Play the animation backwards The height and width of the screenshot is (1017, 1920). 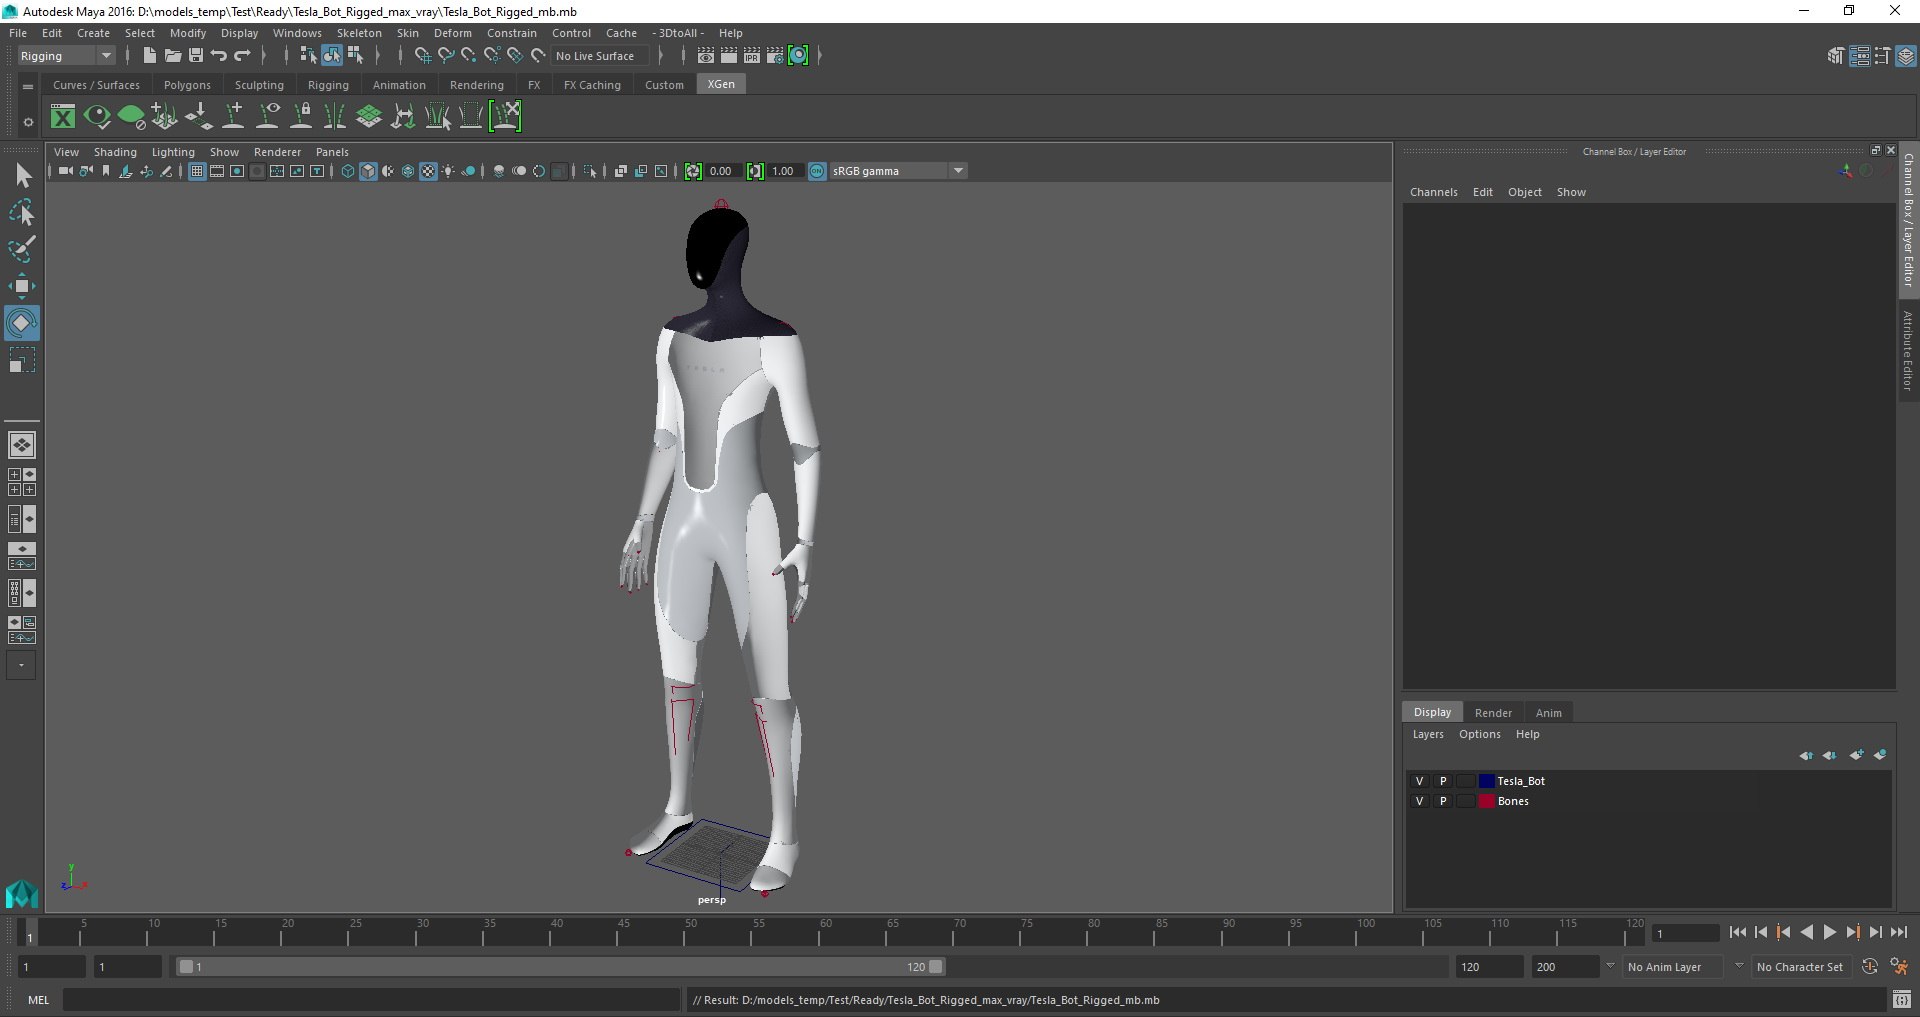click(1806, 932)
